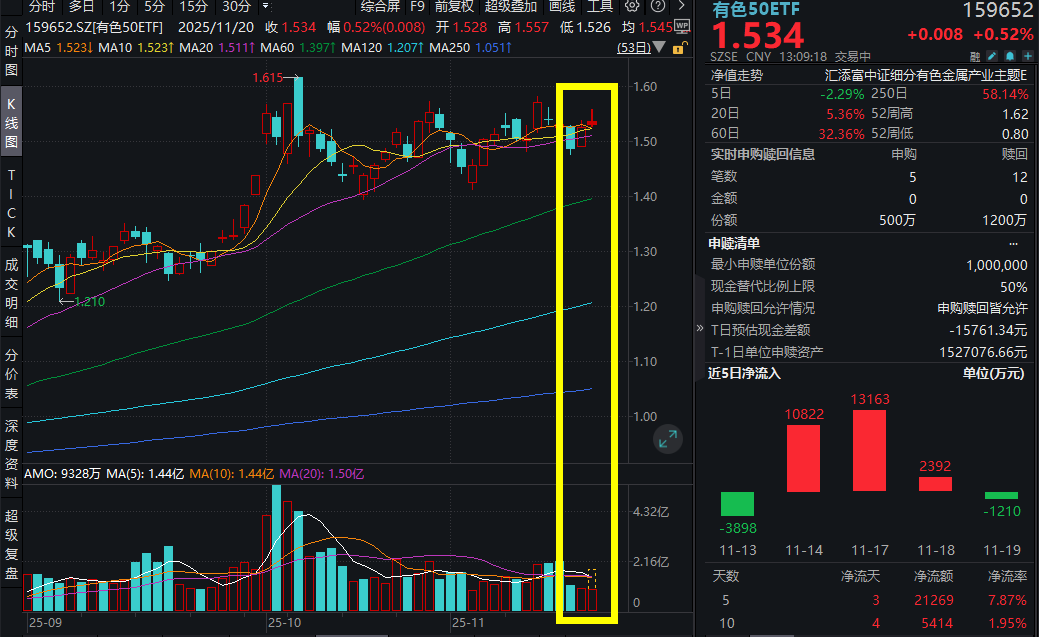Click the 13163 inflow bar for 11-17
The image size is (1039, 637).
pos(868,450)
